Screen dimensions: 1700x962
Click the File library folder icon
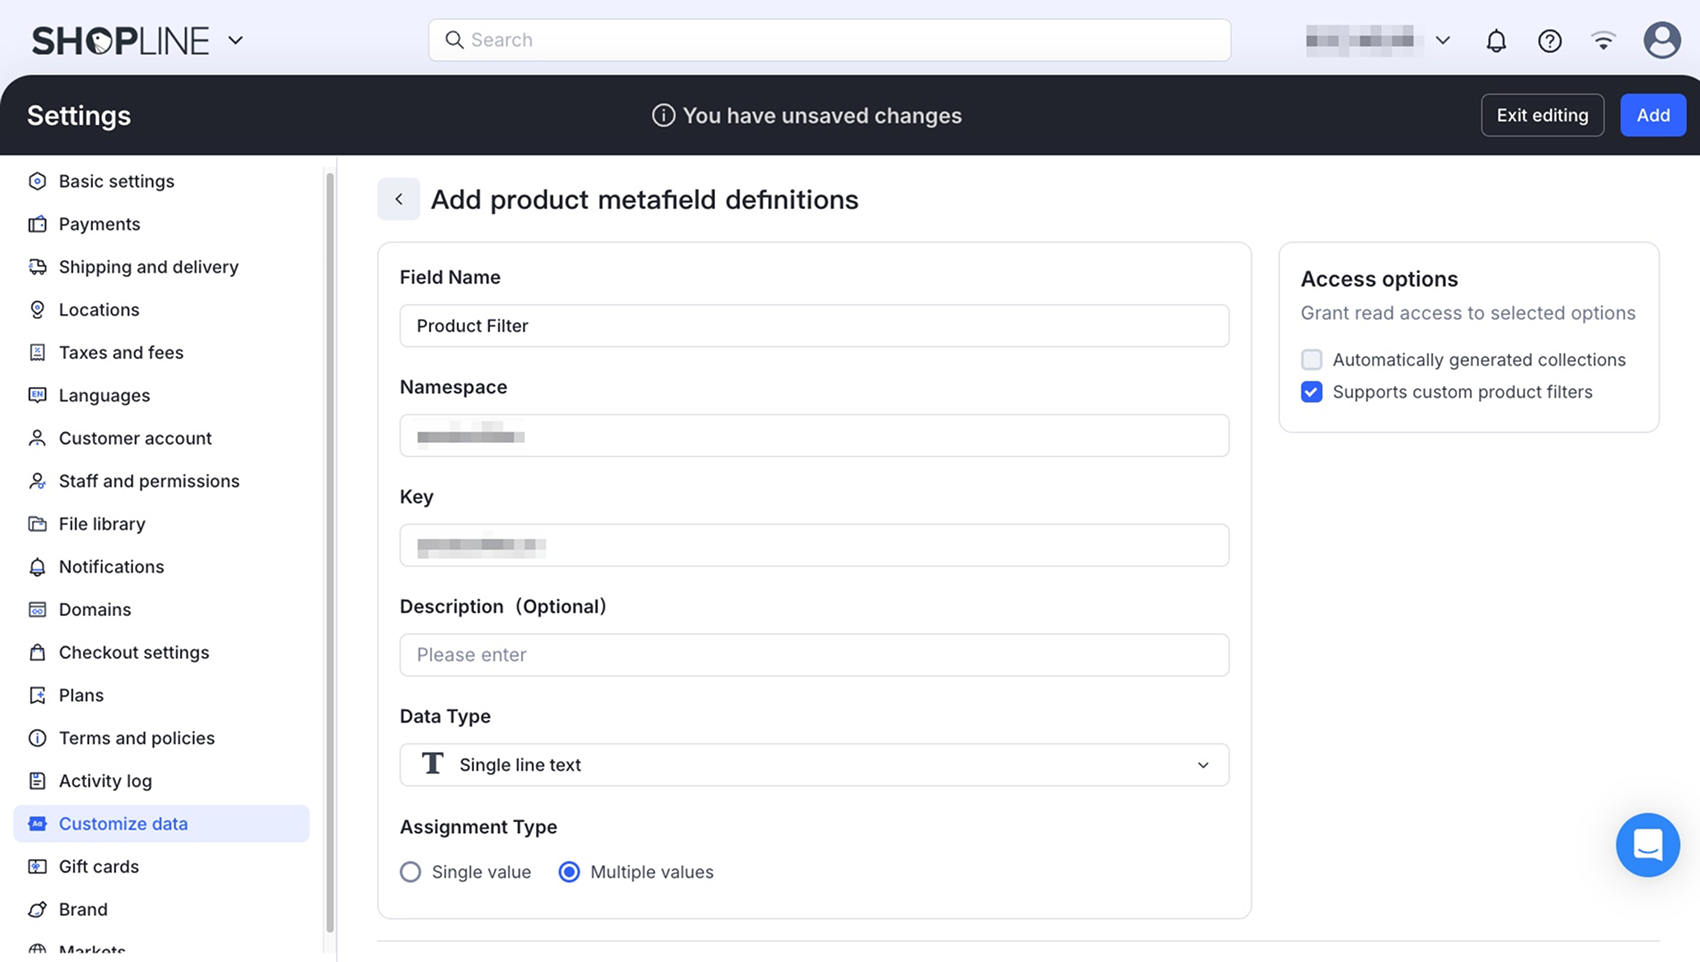[x=38, y=524]
